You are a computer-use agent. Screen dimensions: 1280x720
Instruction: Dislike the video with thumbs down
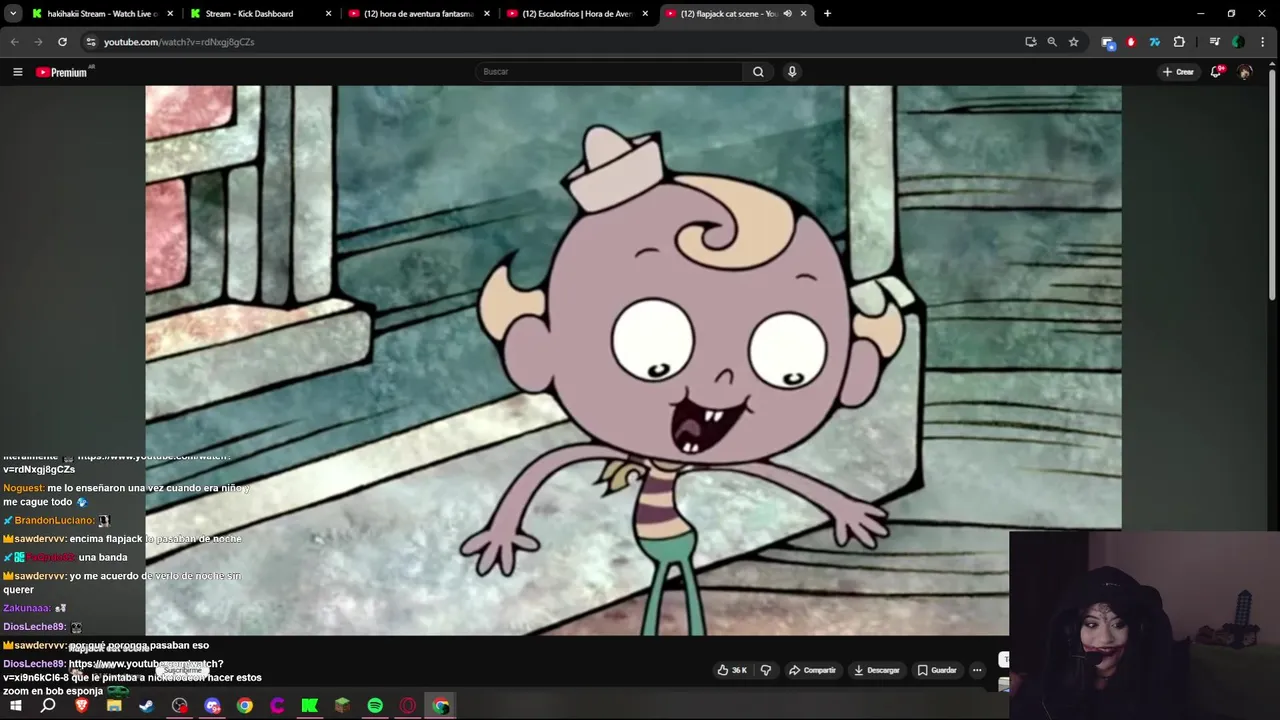tap(766, 670)
